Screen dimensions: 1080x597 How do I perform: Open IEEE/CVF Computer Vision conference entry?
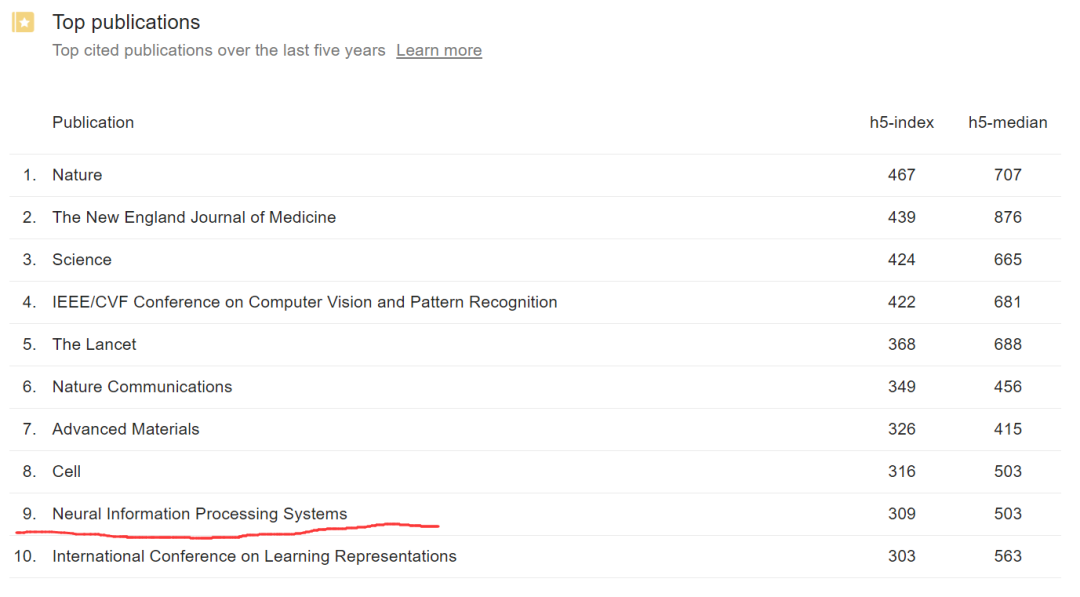coord(304,302)
